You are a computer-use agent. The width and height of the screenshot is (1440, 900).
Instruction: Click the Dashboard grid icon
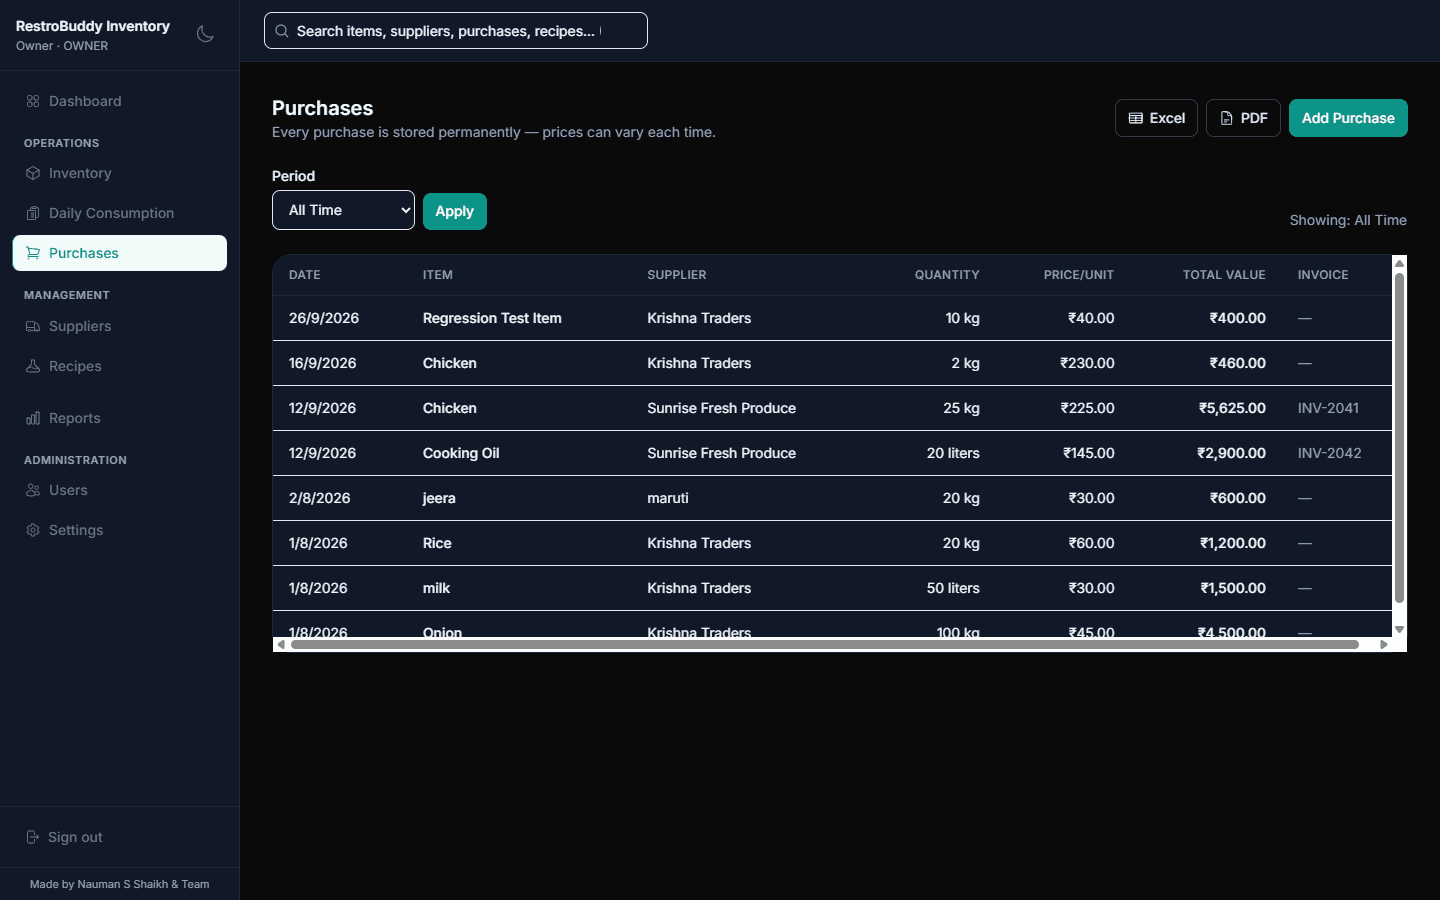tap(33, 101)
